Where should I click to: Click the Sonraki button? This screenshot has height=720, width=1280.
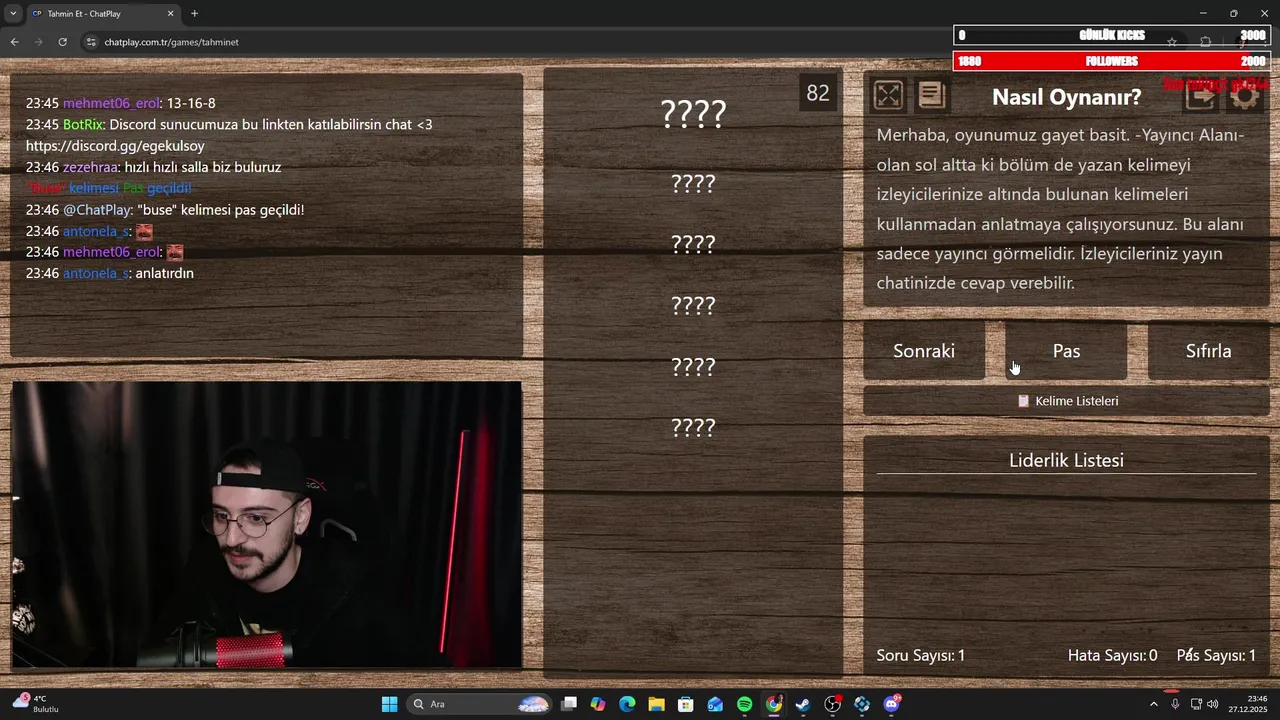[924, 351]
